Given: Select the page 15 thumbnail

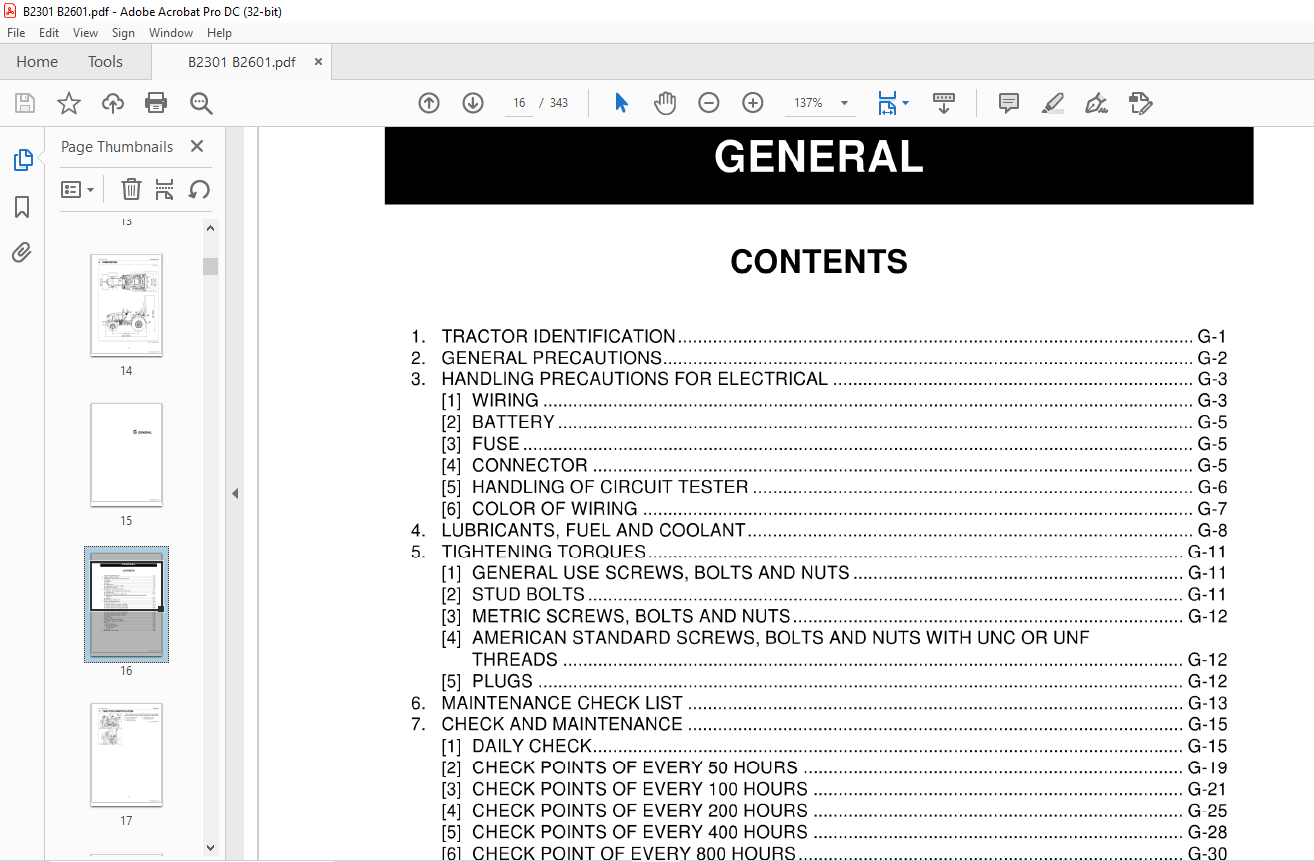Looking at the screenshot, I should [126, 455].
